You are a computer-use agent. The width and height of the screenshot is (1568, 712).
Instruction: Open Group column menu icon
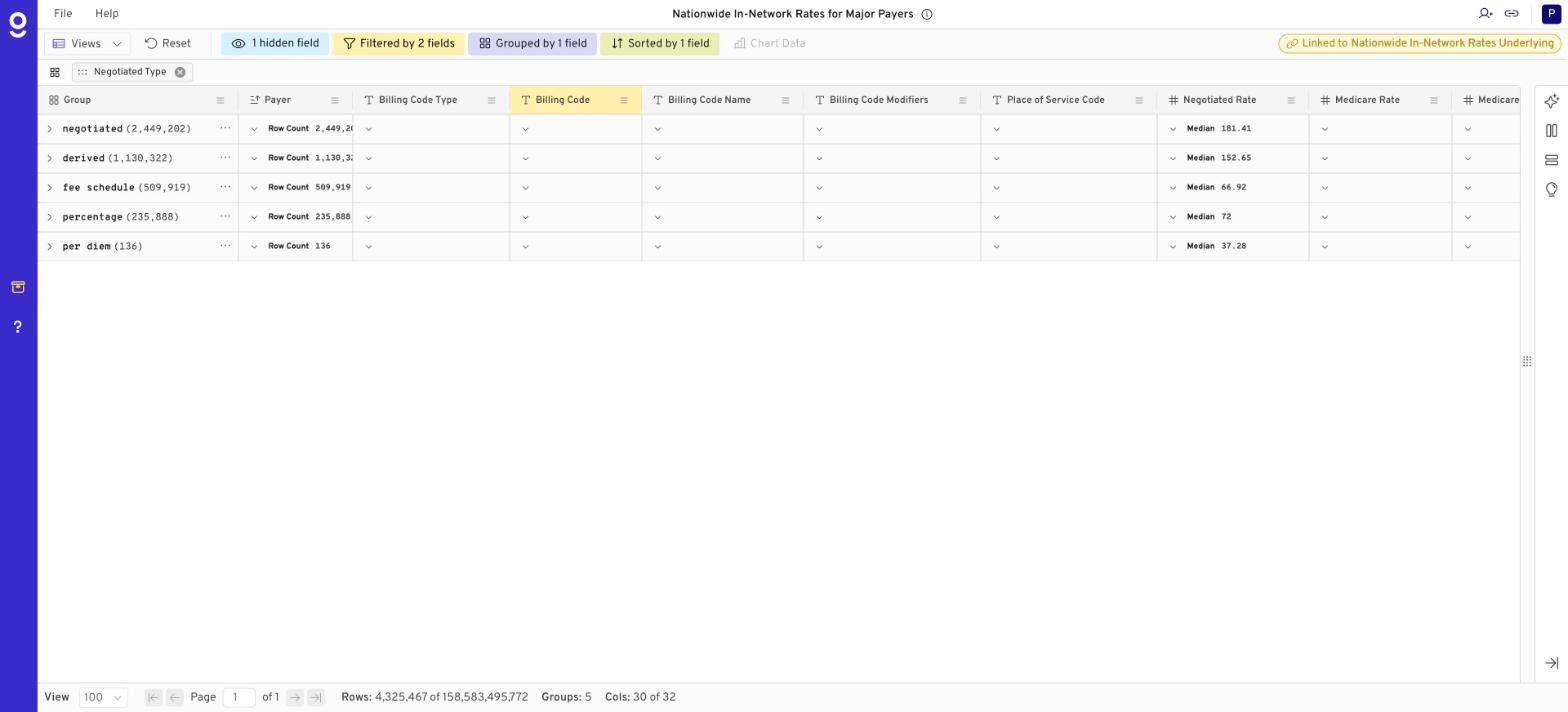pyautogui.click(x=220, y=100)
